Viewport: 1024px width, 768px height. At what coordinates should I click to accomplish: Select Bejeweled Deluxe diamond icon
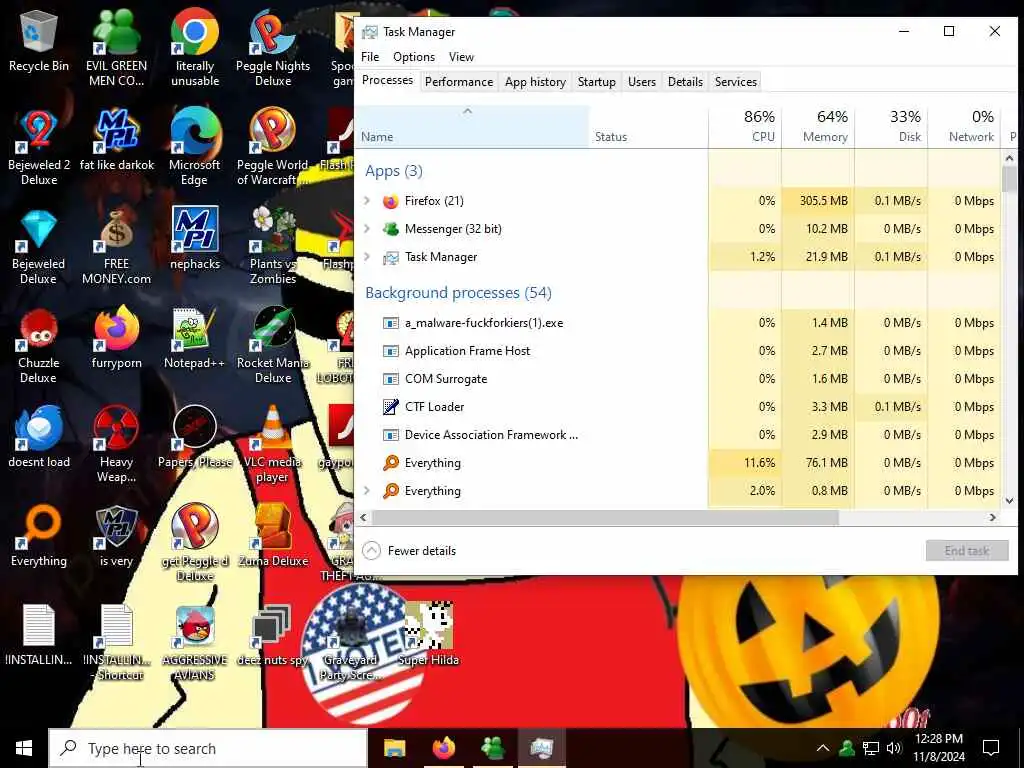click(39, 246)
